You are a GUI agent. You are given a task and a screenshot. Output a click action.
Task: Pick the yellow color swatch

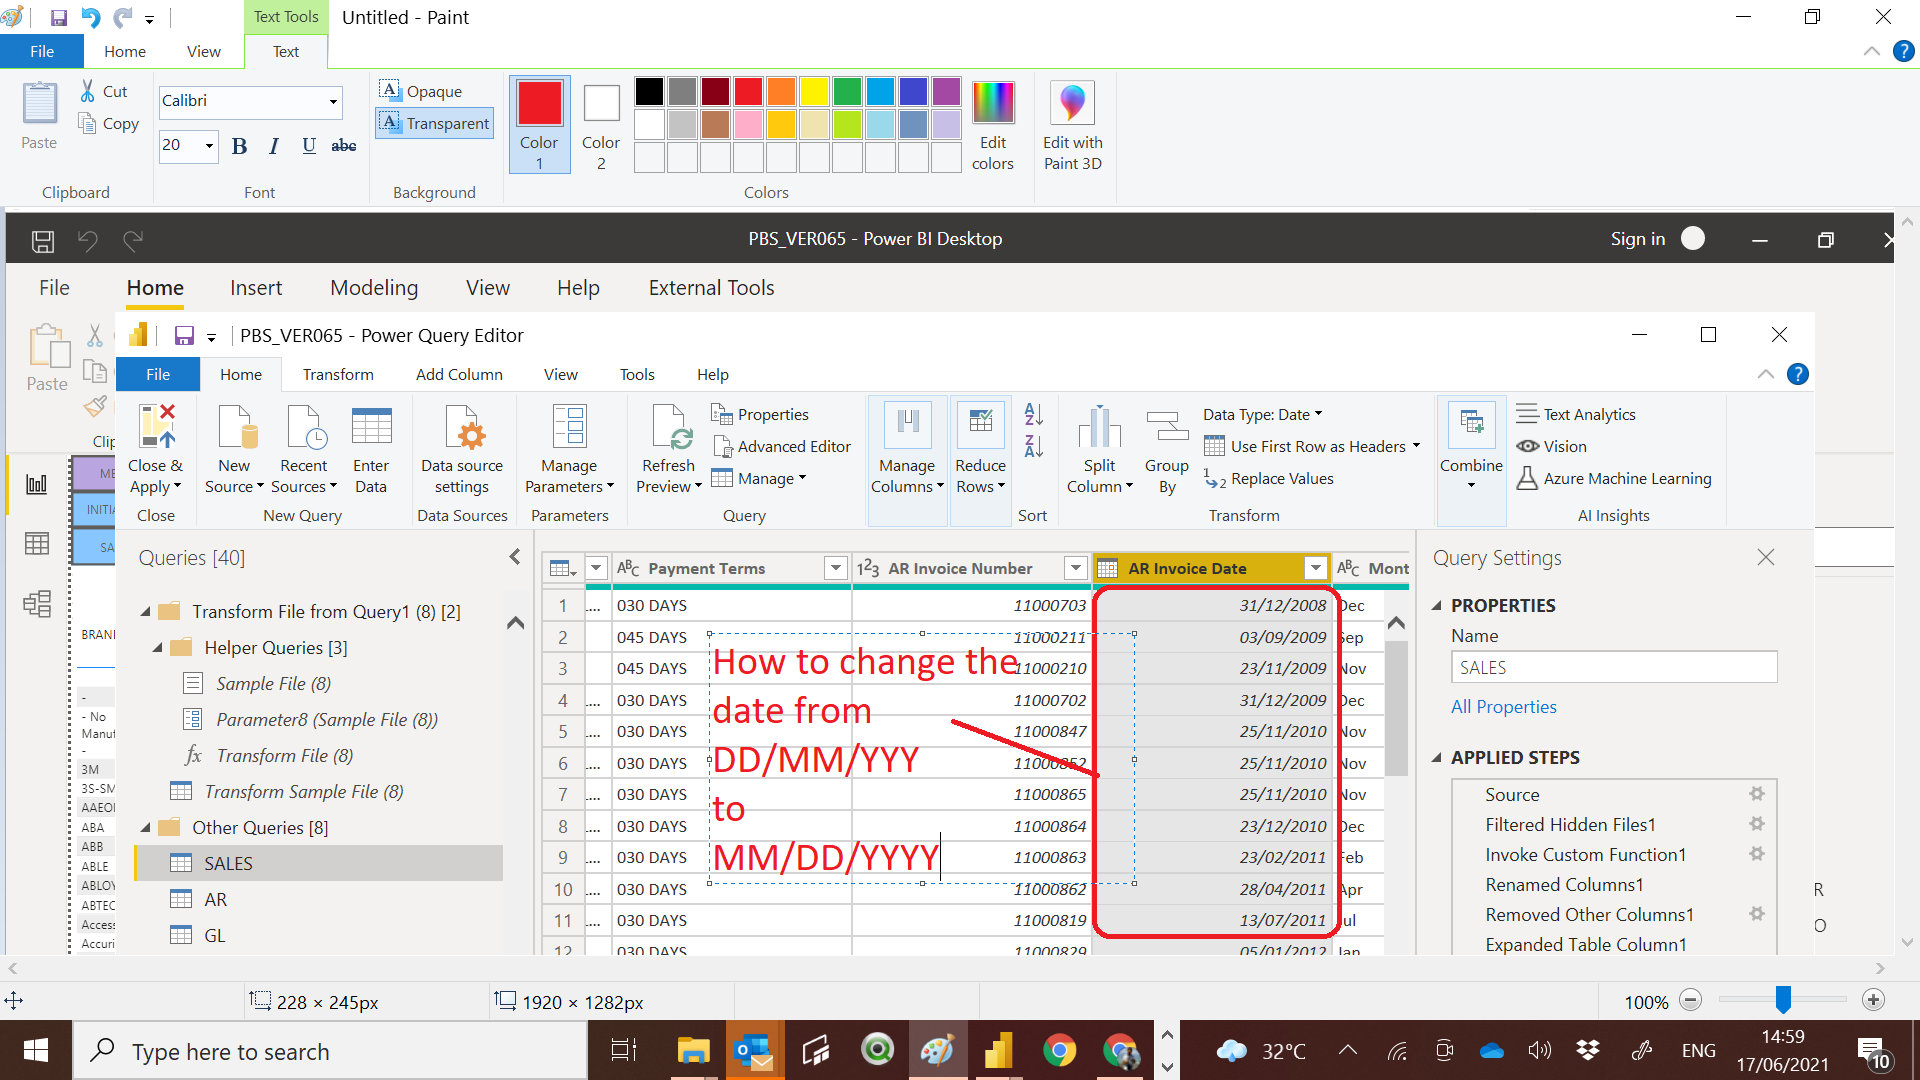click(x=814, y=91)
